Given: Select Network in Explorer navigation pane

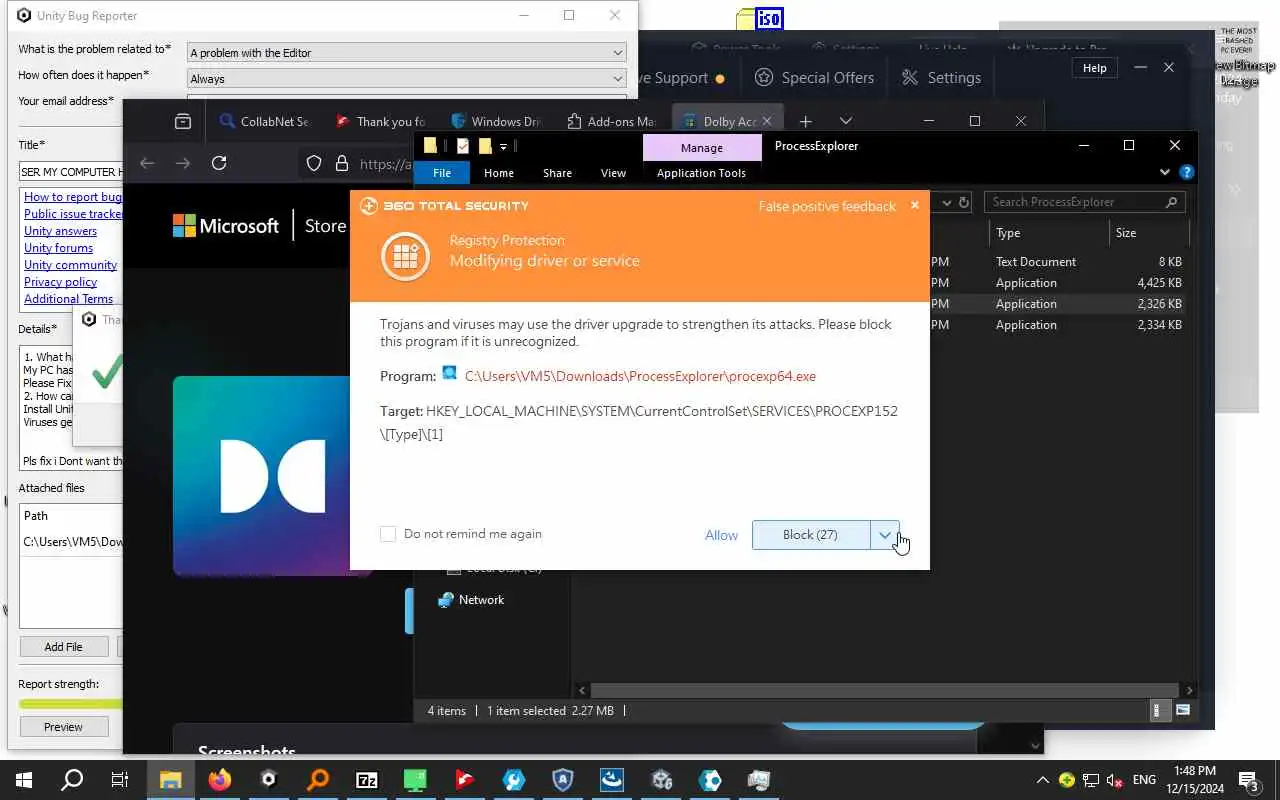Looking at the screenshot, I should pyautogui.click(x=481, y=600).
